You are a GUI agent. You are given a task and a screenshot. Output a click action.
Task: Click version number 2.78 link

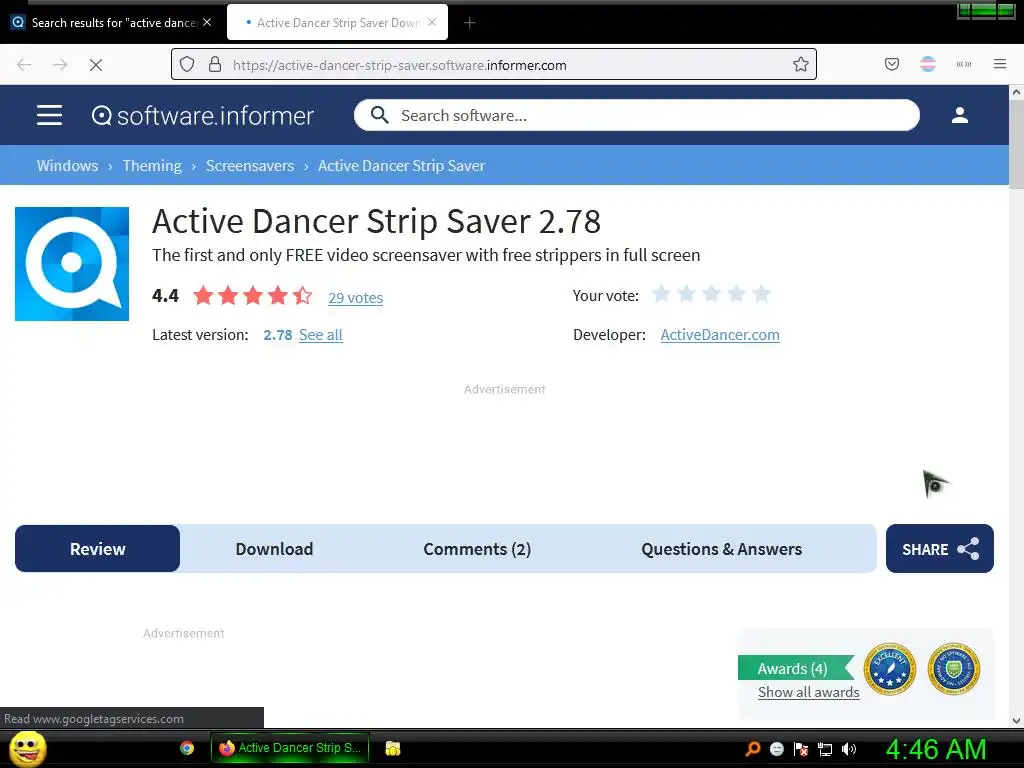pyautogui.click(x=278, y=335)
